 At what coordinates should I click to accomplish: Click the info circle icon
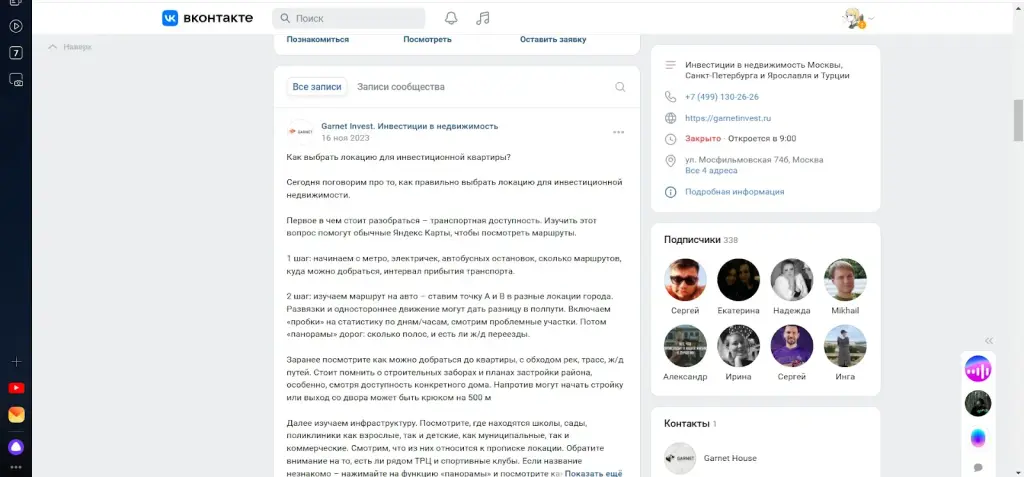(670, 192)
